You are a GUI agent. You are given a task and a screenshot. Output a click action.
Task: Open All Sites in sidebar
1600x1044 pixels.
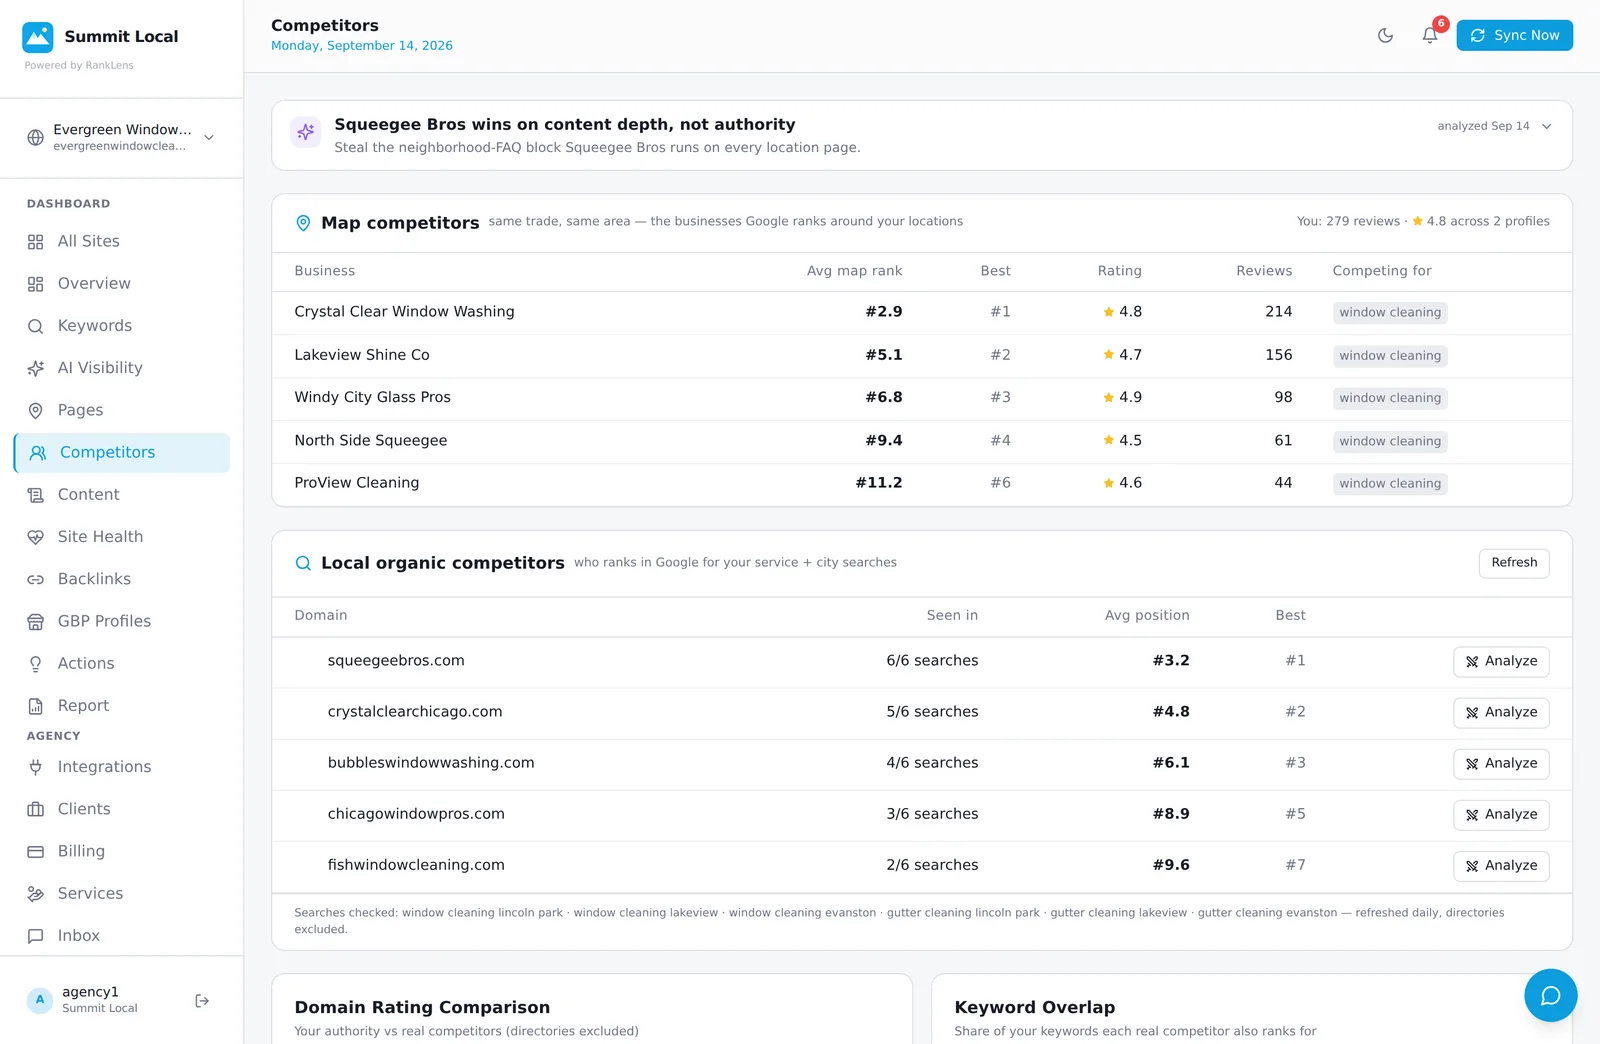click(x=121, y=242)
